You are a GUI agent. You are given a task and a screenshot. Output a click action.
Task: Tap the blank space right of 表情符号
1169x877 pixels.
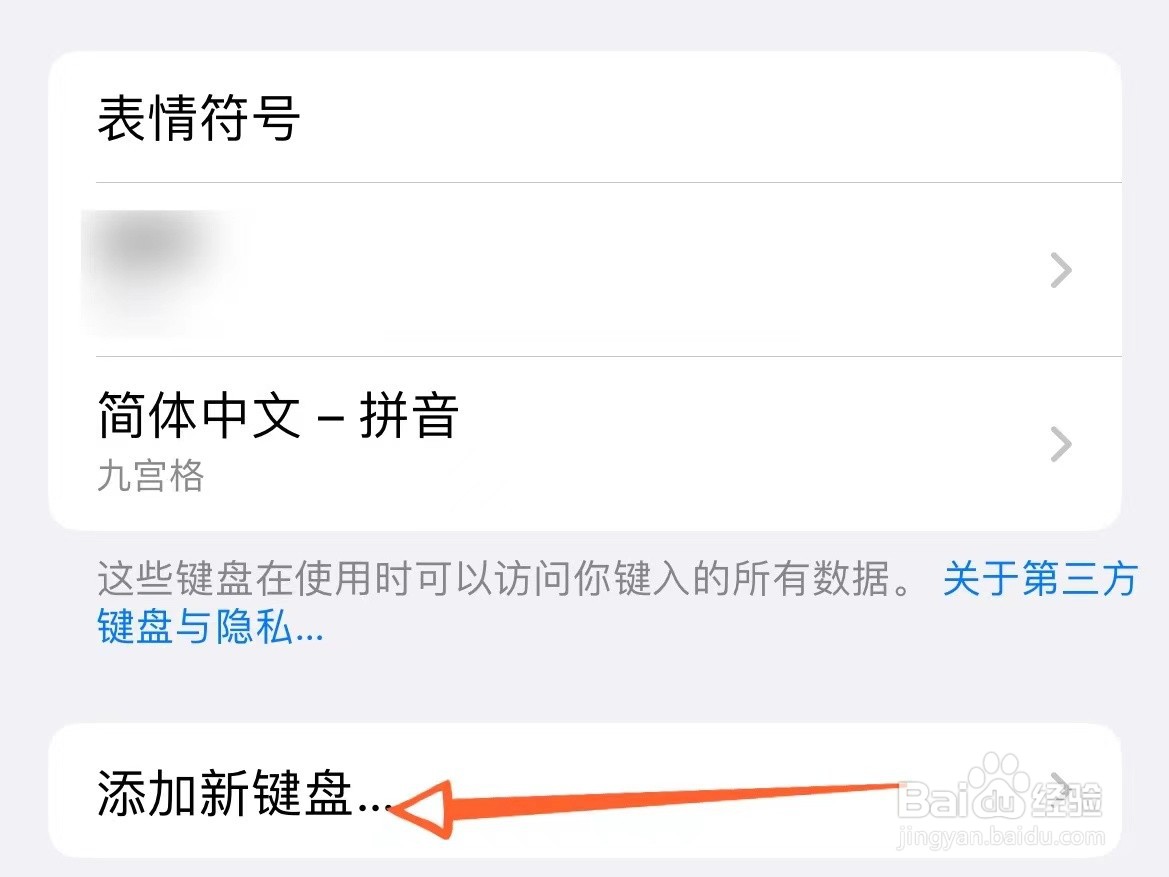(708, 117)
